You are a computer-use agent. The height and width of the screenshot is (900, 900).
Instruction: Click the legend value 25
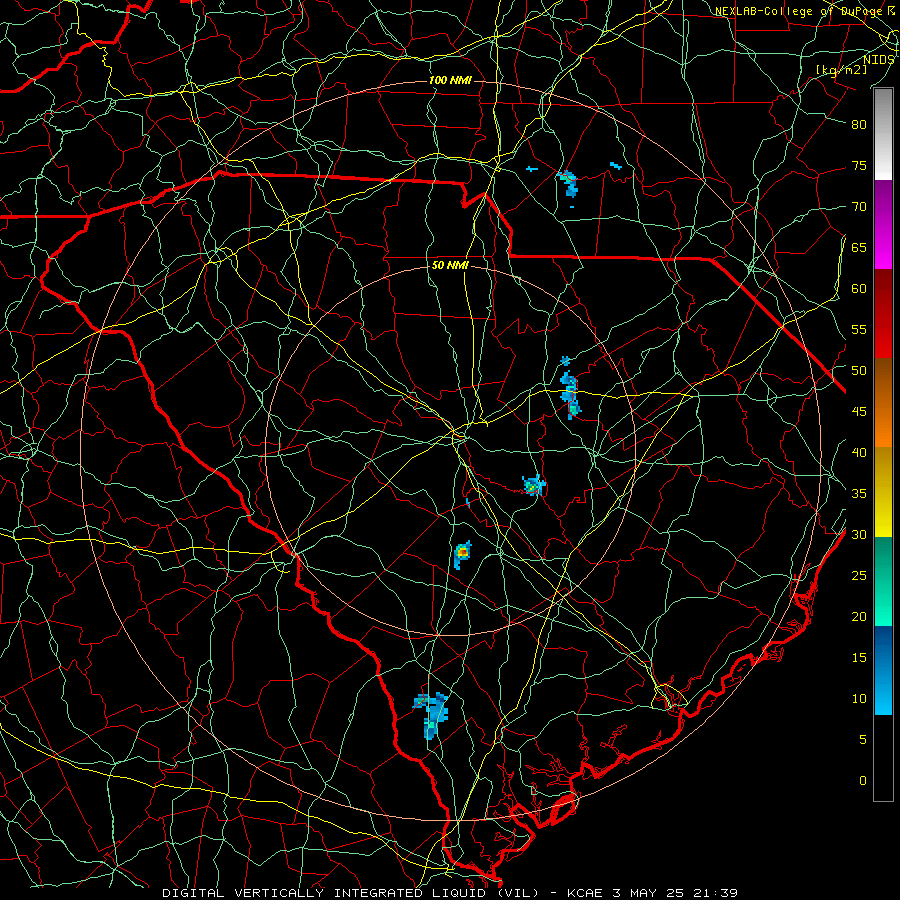859,576
